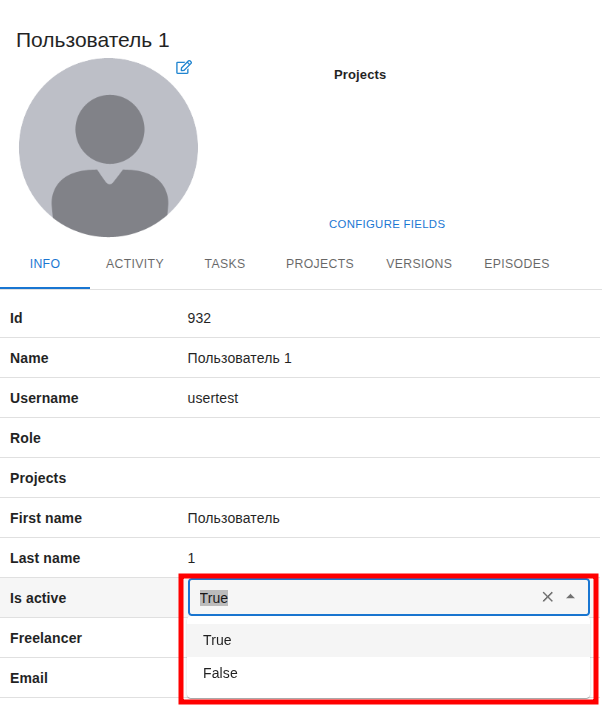
Task: Select True from the dropdown list
Action: (x=217, y=640)
